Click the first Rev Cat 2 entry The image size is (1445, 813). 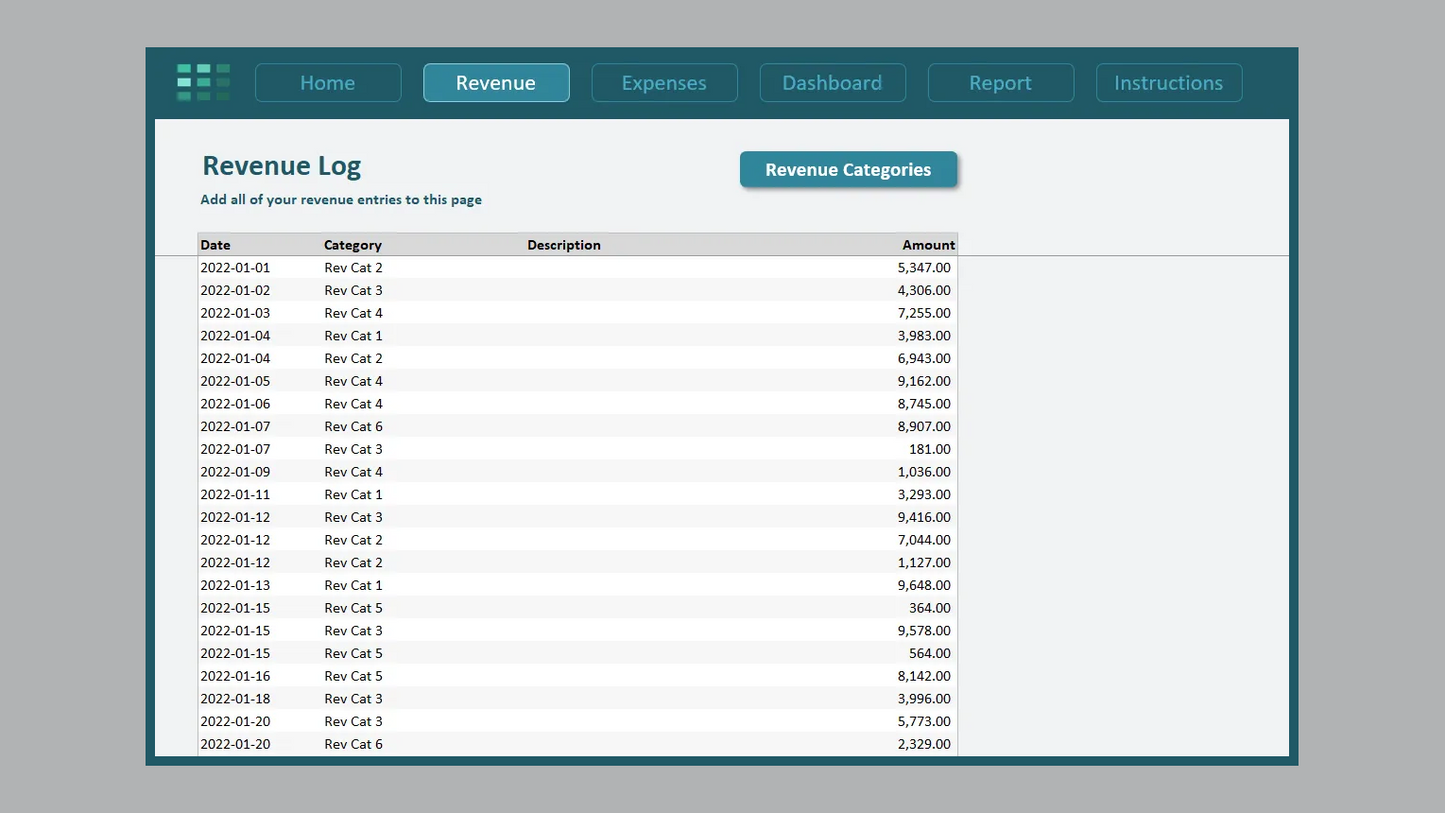pos(352,267)
